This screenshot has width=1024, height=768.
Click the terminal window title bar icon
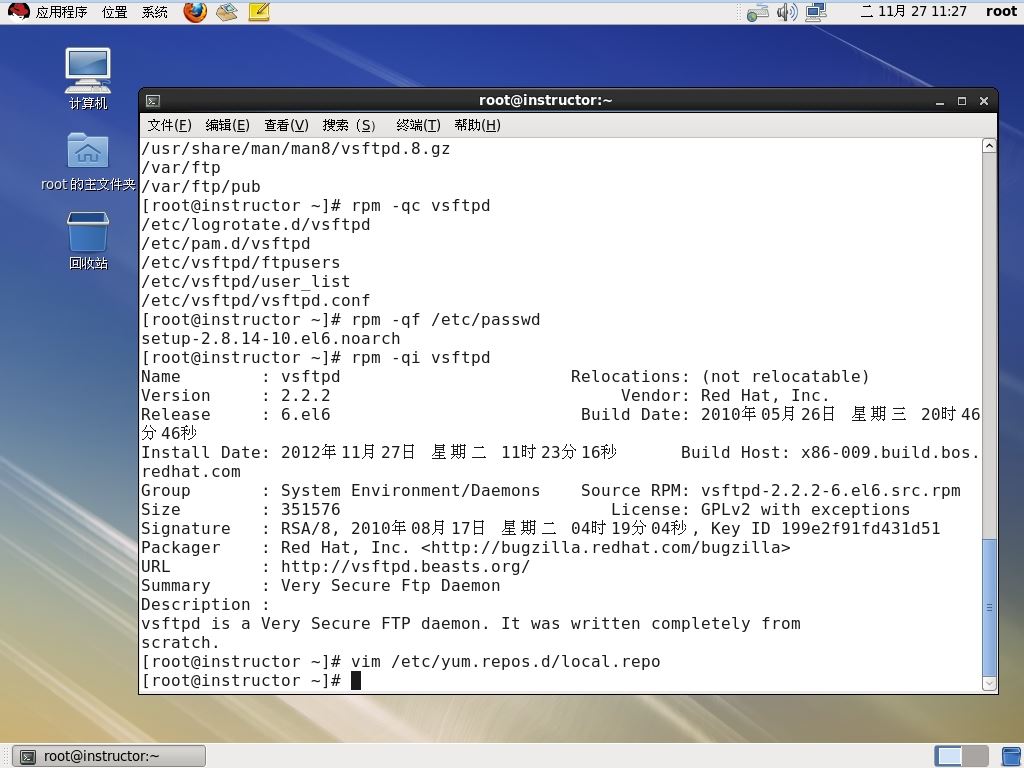(153, 101)
